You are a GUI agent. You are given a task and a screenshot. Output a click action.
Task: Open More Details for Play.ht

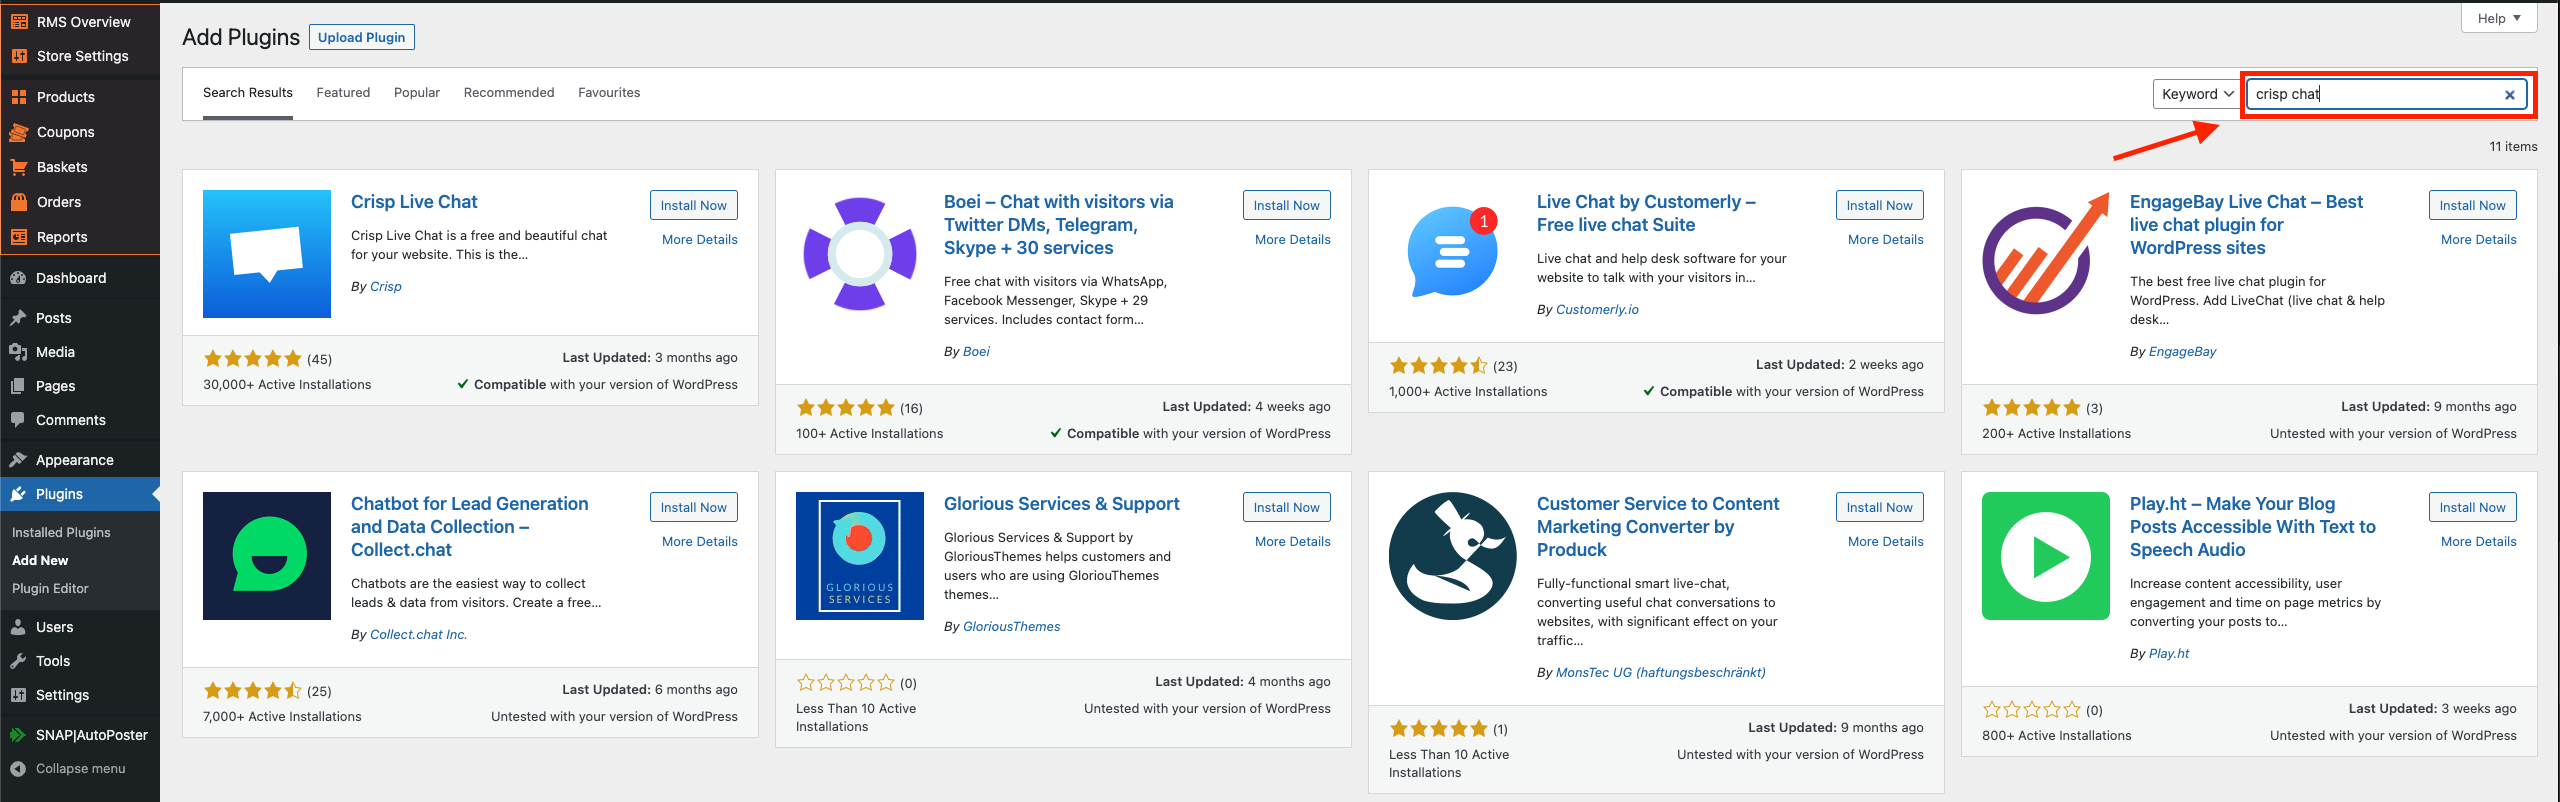(x=2479, y=542)
